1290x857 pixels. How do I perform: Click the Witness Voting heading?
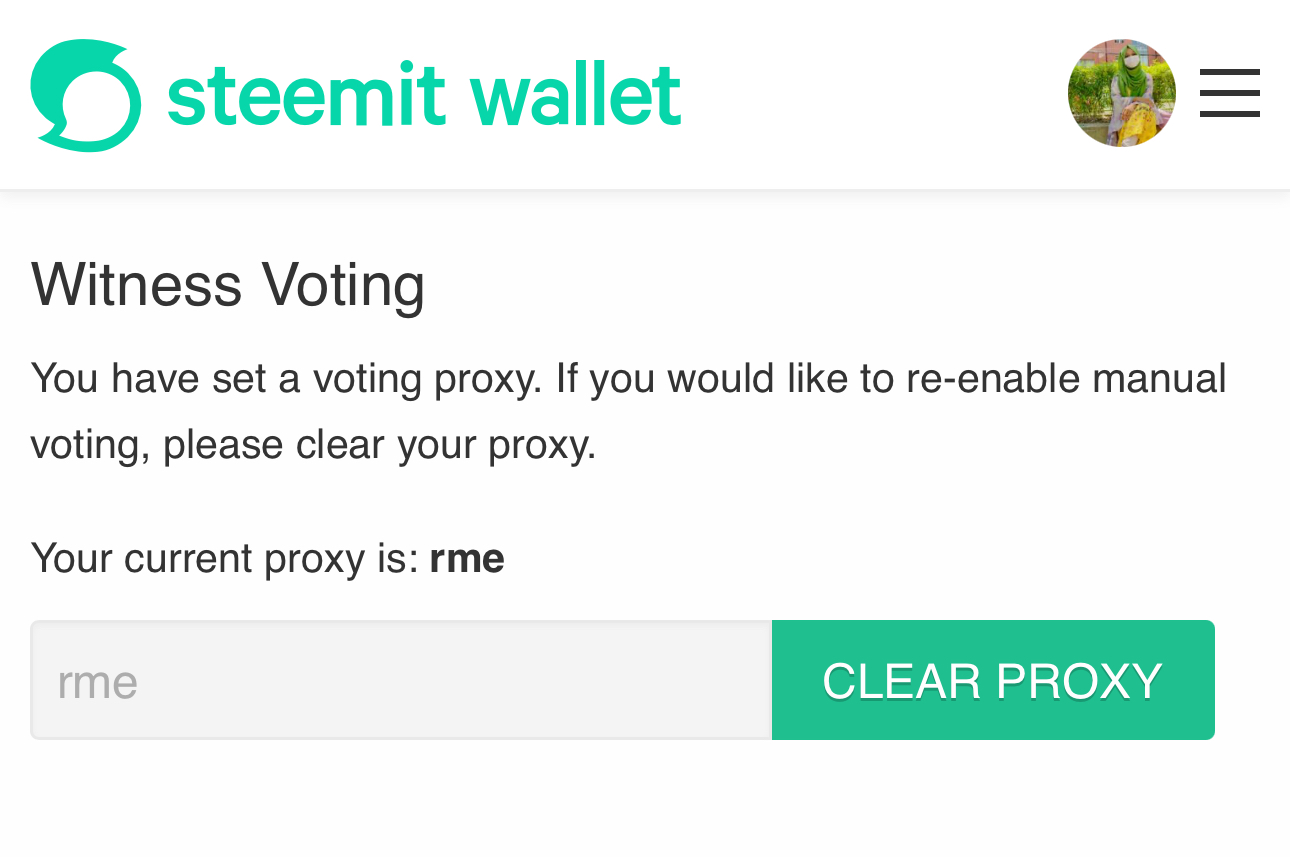(x=228, y=284)
